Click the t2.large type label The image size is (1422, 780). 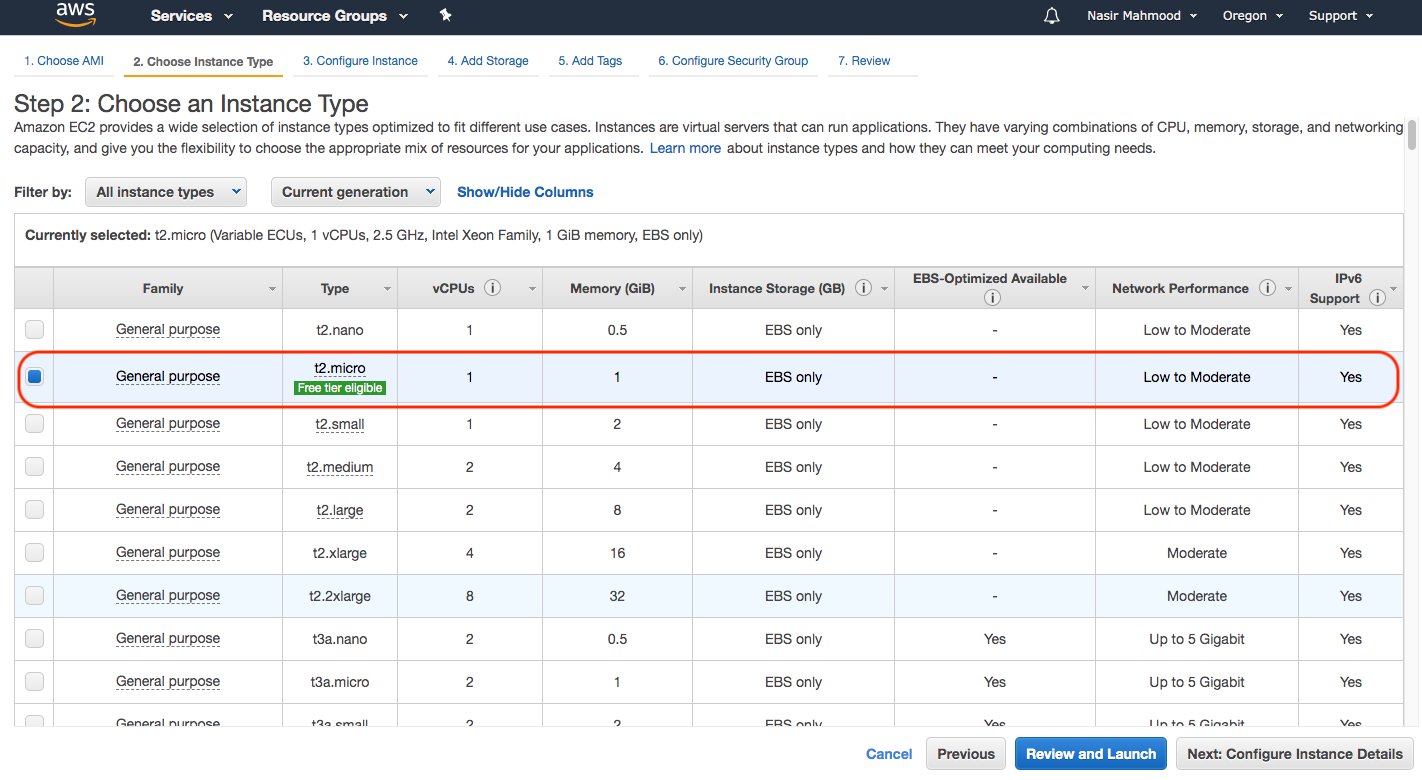(340, 510)
